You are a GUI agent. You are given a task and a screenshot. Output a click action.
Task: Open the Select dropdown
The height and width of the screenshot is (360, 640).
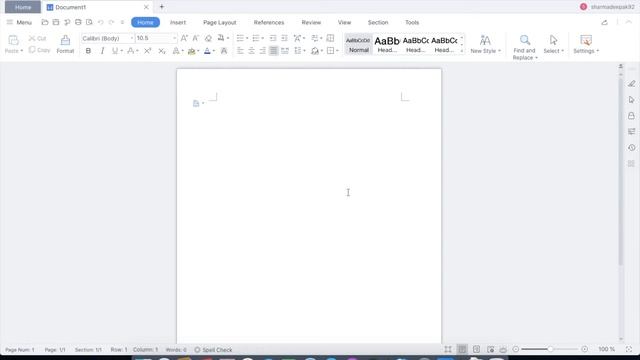(x=553, y=44)
